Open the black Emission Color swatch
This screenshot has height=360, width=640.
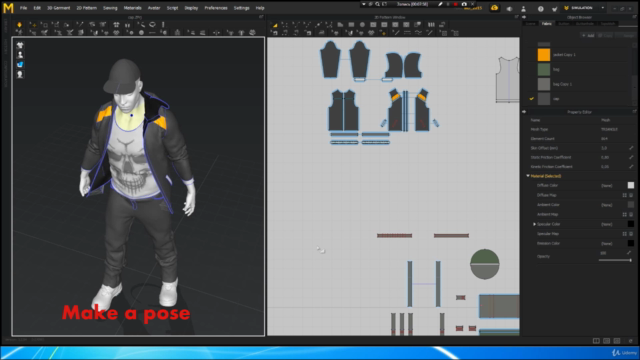click(x=631, y=243)
